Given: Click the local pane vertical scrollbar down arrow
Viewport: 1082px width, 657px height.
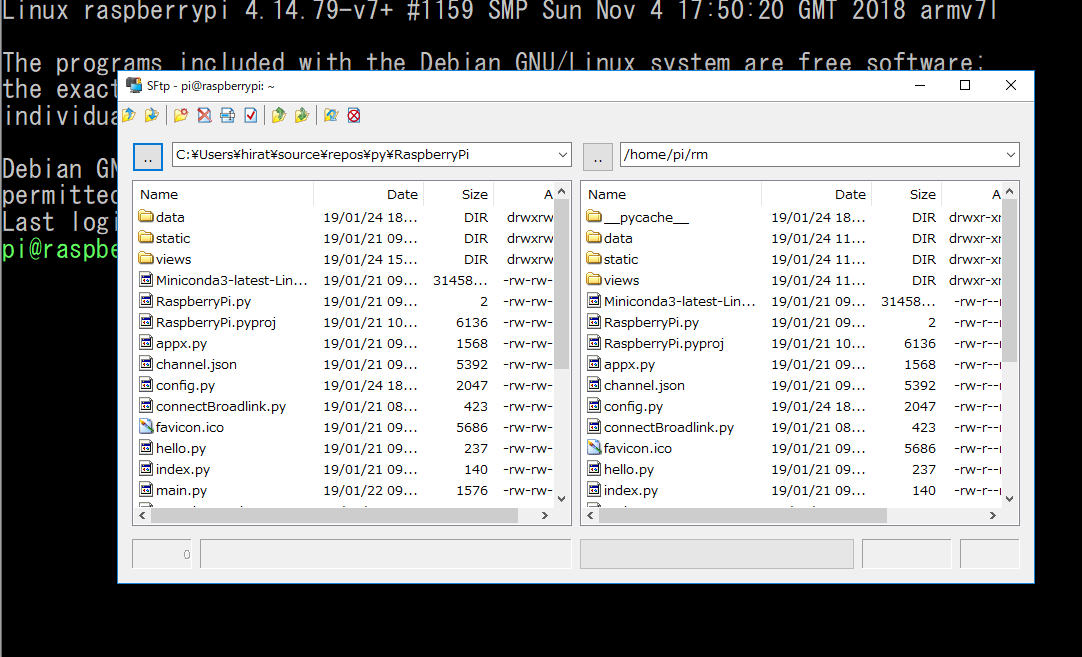Looking at the screenshot, I should tap(562, 499).
